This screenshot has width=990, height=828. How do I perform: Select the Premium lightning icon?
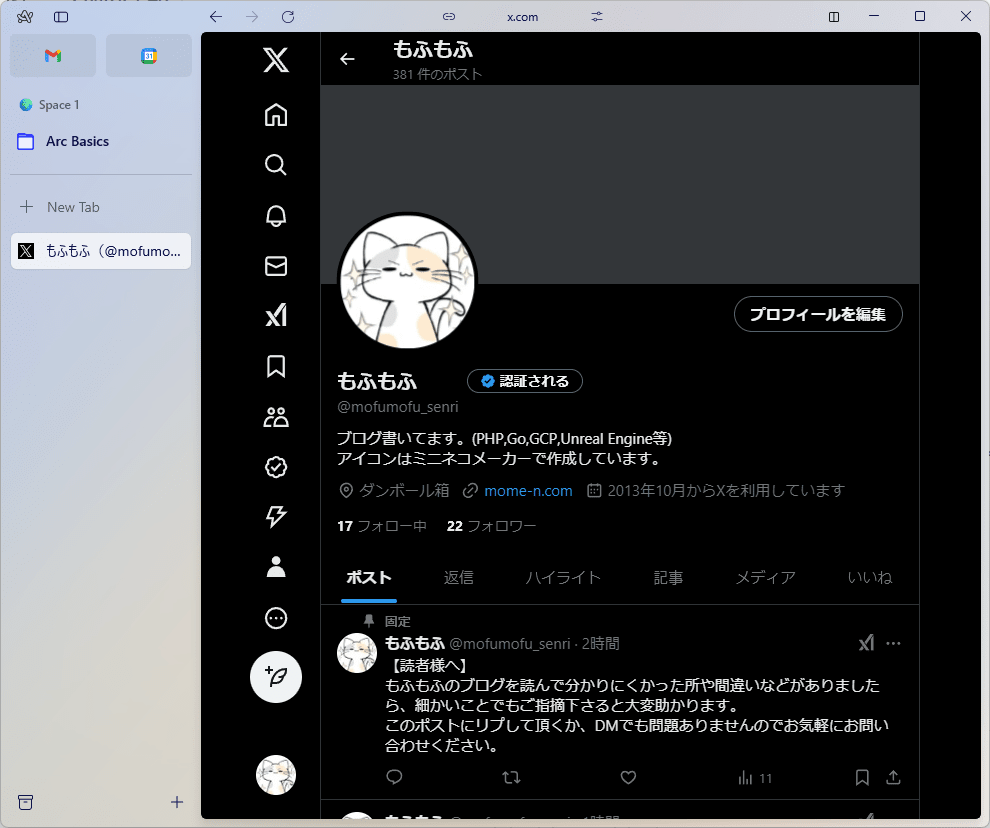(275, 517)
